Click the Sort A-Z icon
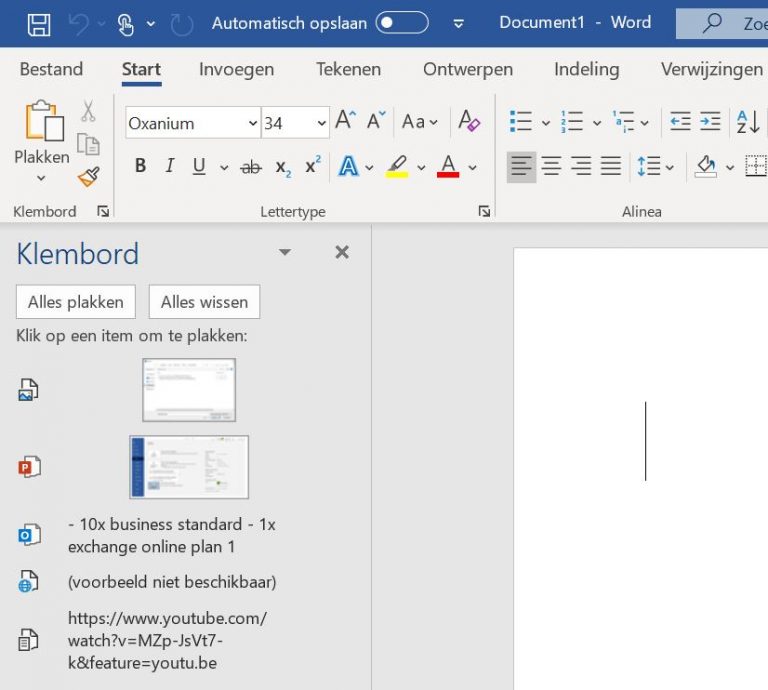 [x=748, y=121]
